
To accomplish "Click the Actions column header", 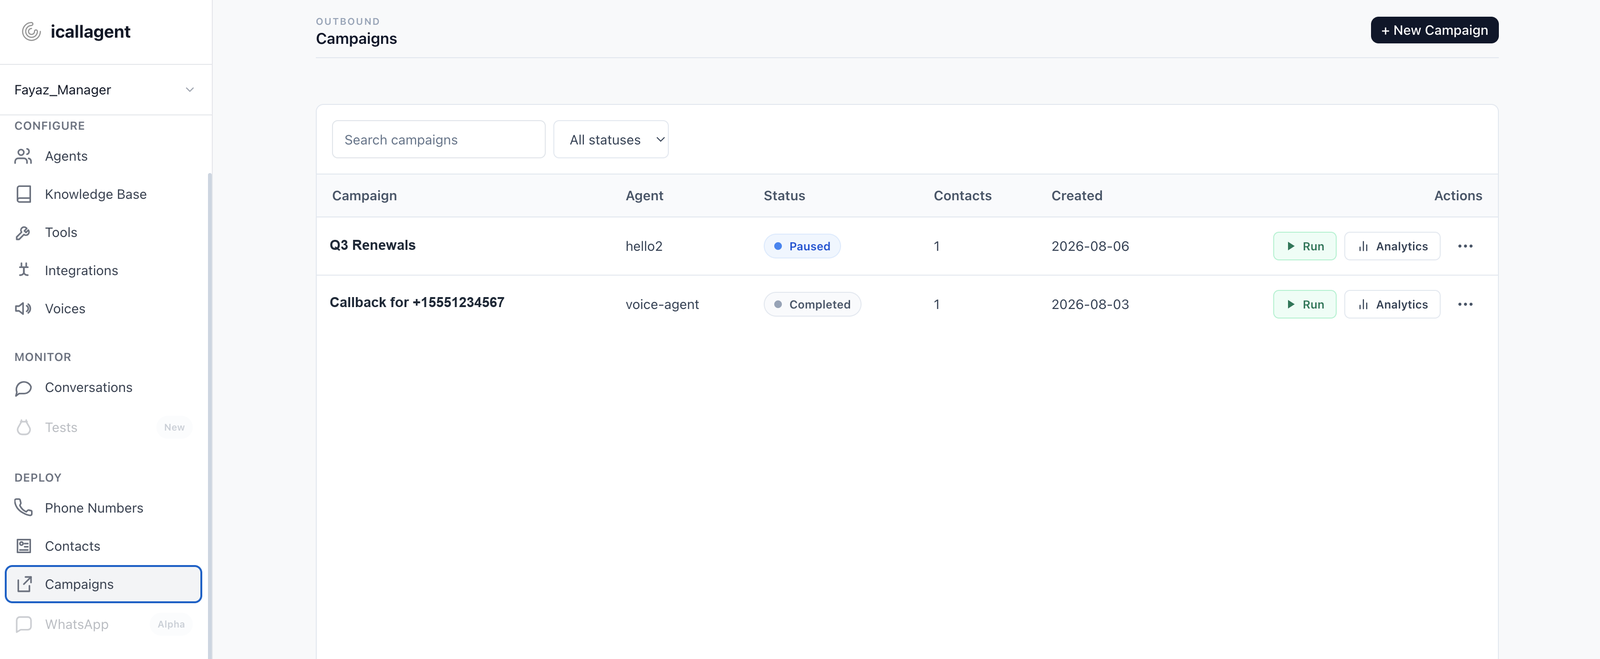I will click(x=1458, y=196).
